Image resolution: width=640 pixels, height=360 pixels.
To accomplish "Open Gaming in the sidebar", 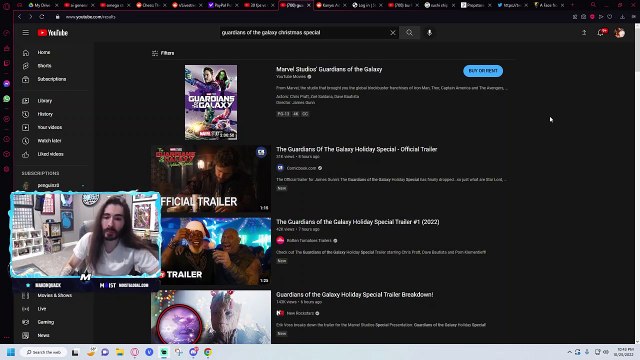I will tap(45, 322).
